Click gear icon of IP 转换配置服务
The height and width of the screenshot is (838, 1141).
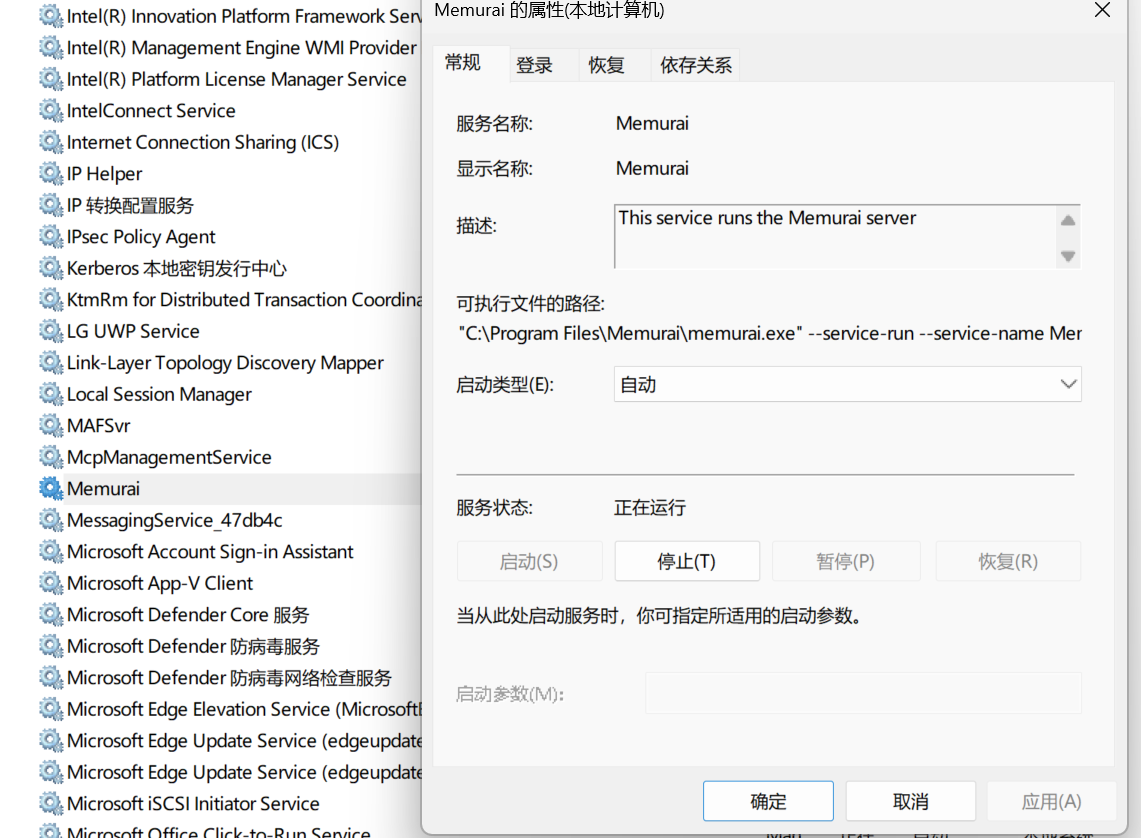(x=51, y=205)
